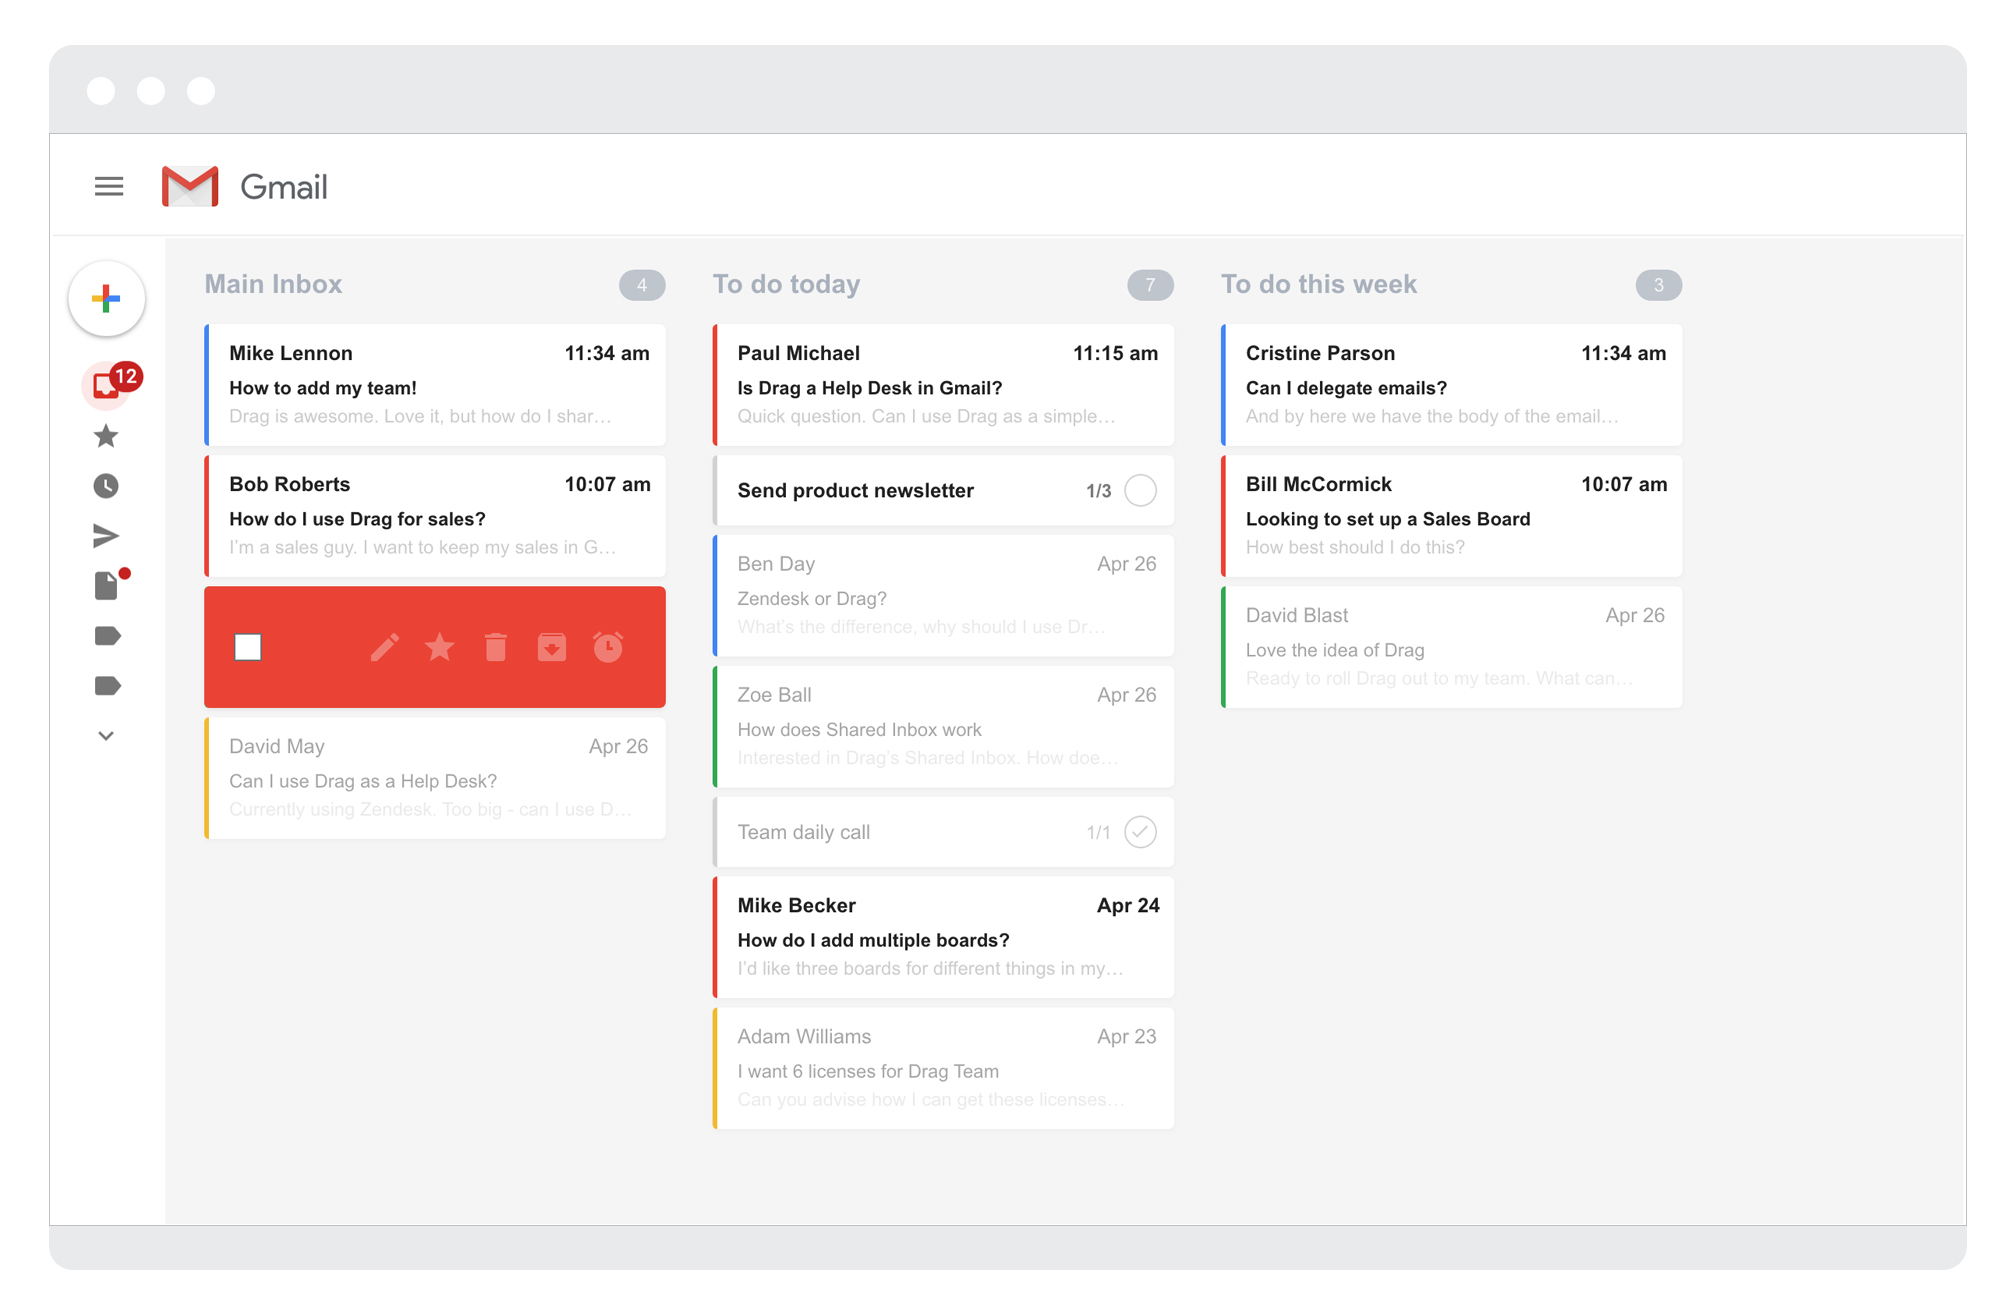Open Paul Michael's Help Desk email
Viewport: 2000px width, 1308px height.
coord(943,385)
